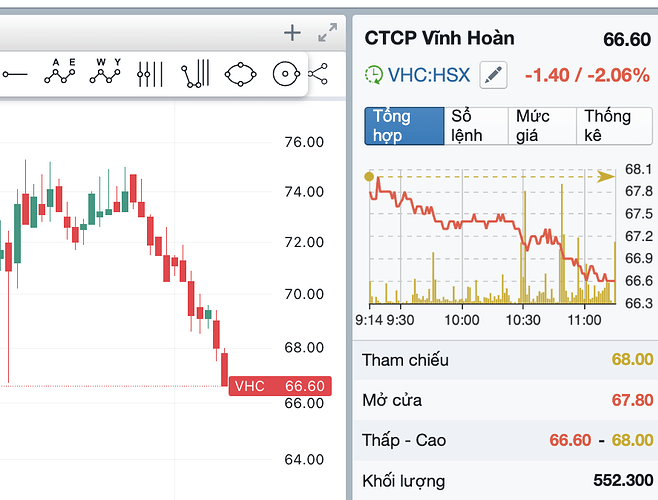Switch to the Tổng hợp tab

pos(403,126)
